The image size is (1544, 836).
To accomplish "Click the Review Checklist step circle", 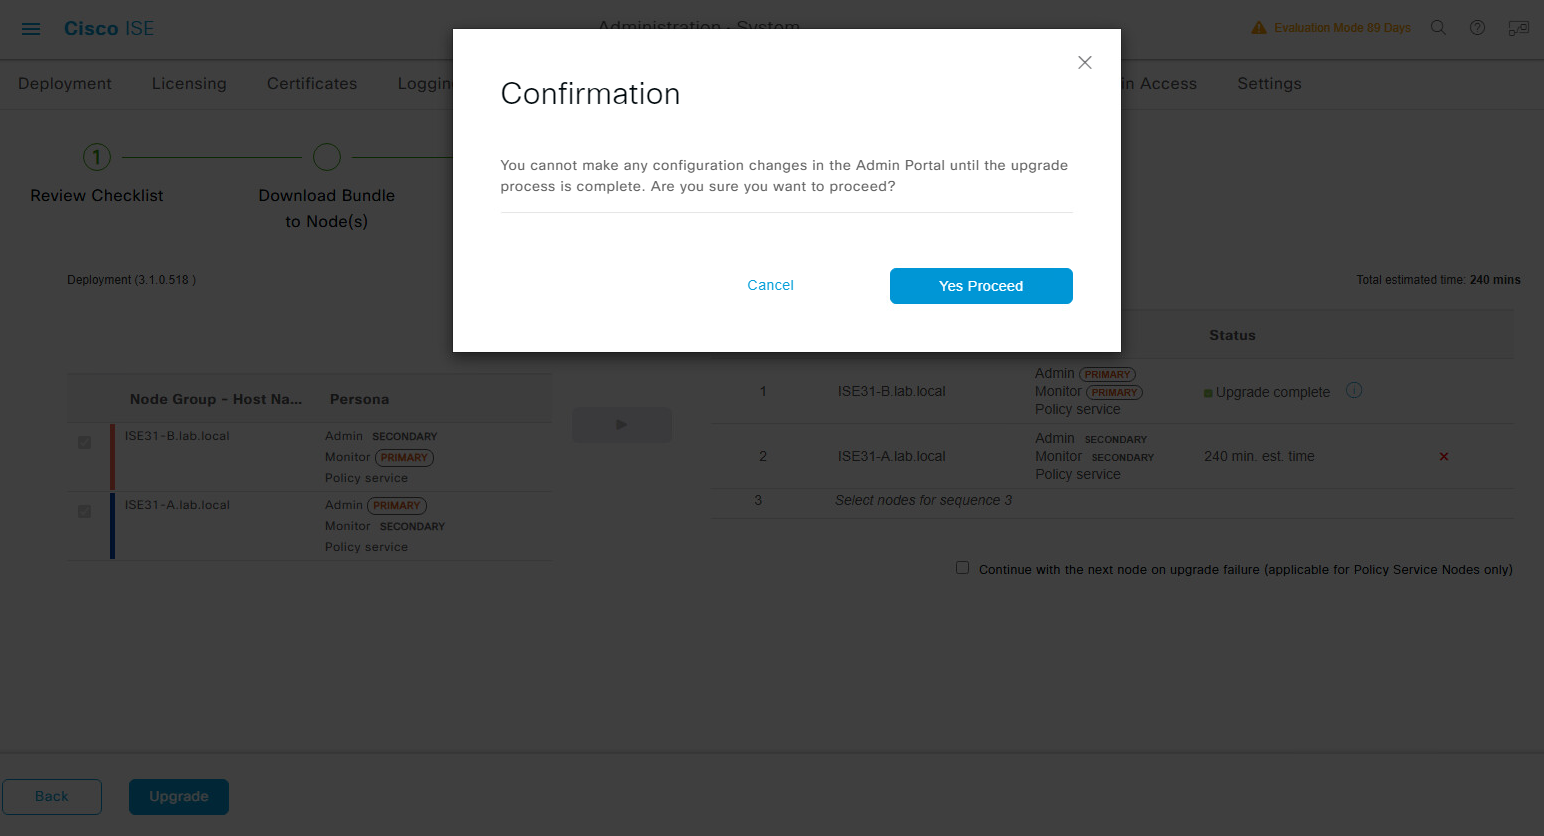I will tap(97, 157).
